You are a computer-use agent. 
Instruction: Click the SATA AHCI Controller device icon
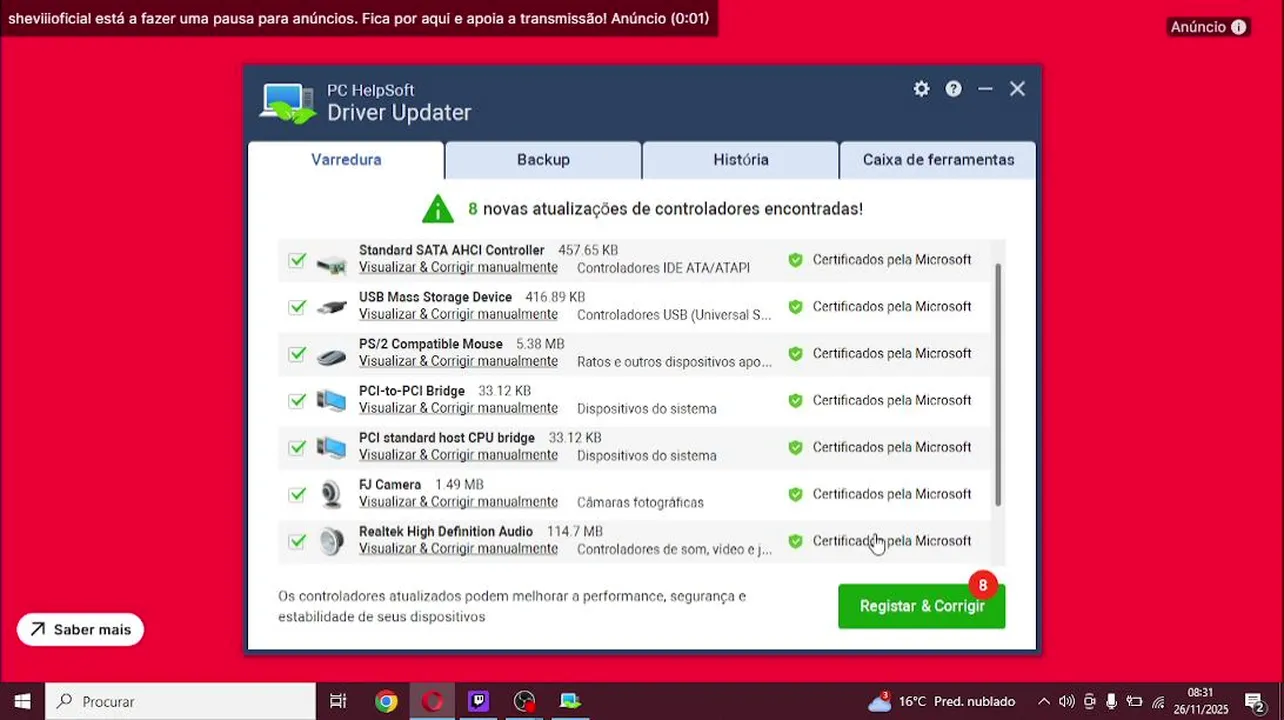pos(331,265)
